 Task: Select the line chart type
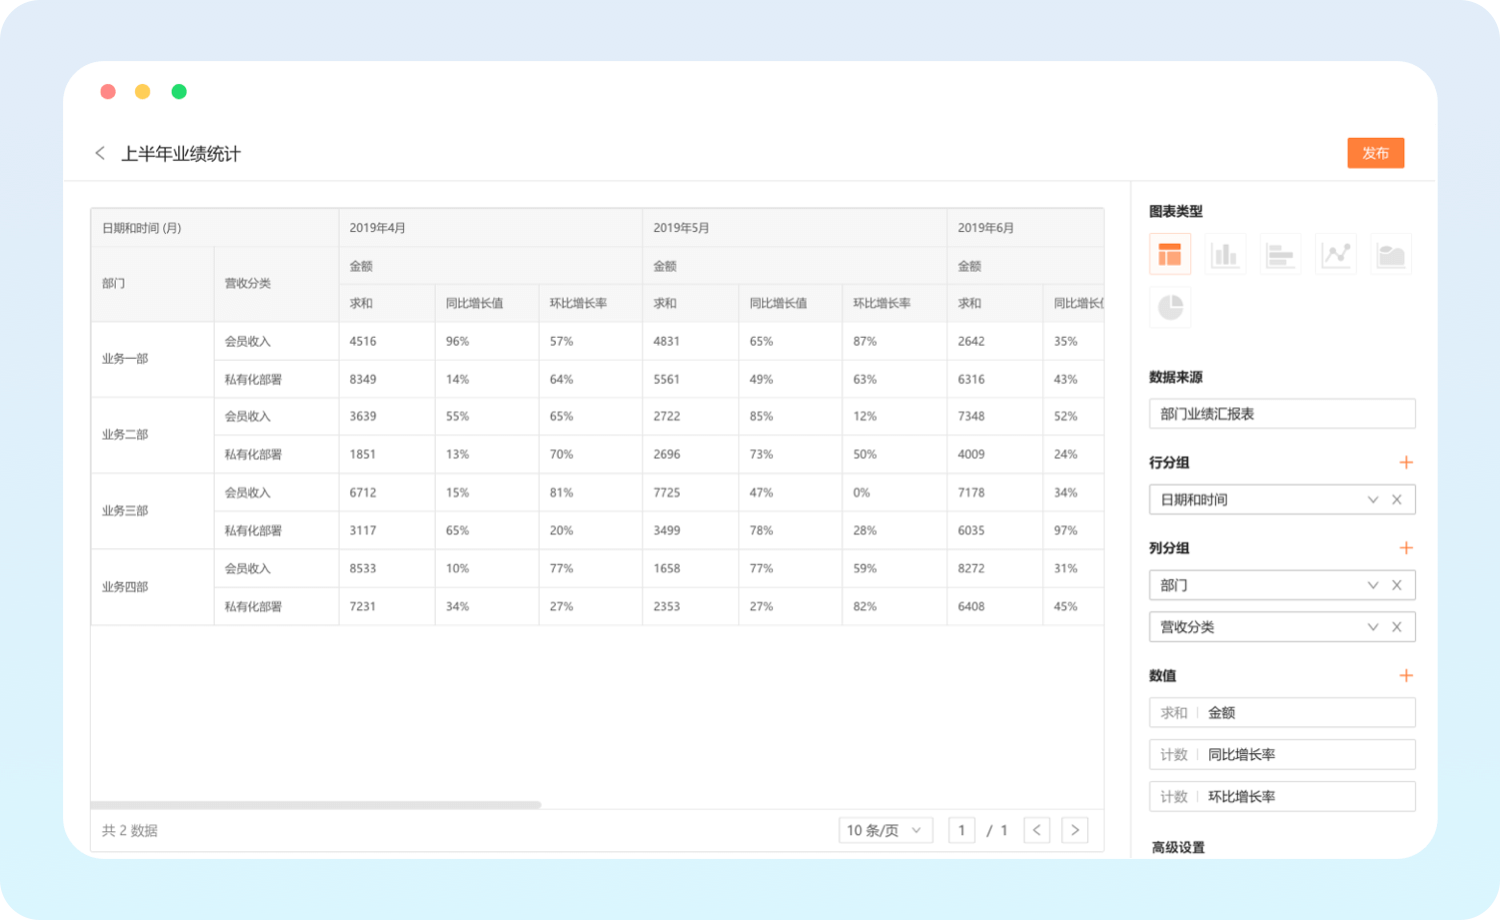click(1336, 255)
